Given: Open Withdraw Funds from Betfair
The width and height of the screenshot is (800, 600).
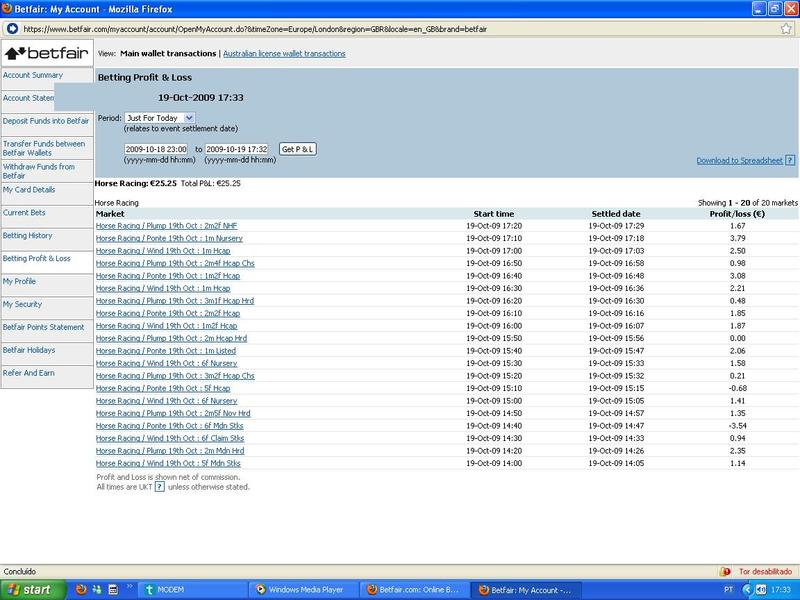Looking at the screenshot, I should tap(39, 171).
